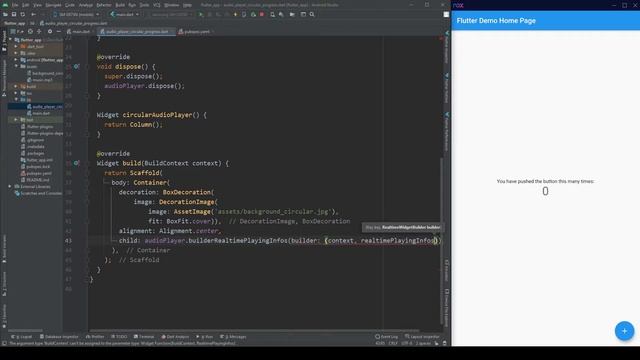Click the Android Studio logo icon
Image resolution: width=640 pixels, height=360 pixels.
(5, 5)
